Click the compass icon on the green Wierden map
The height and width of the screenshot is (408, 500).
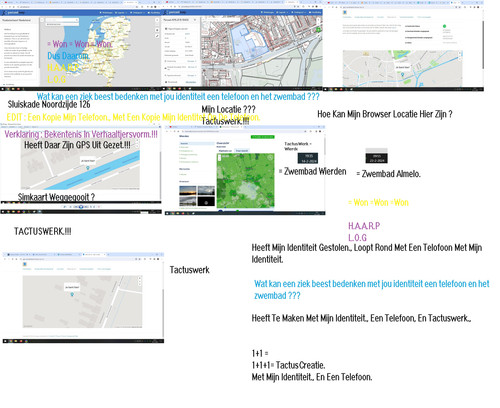(x=270, y=158)
